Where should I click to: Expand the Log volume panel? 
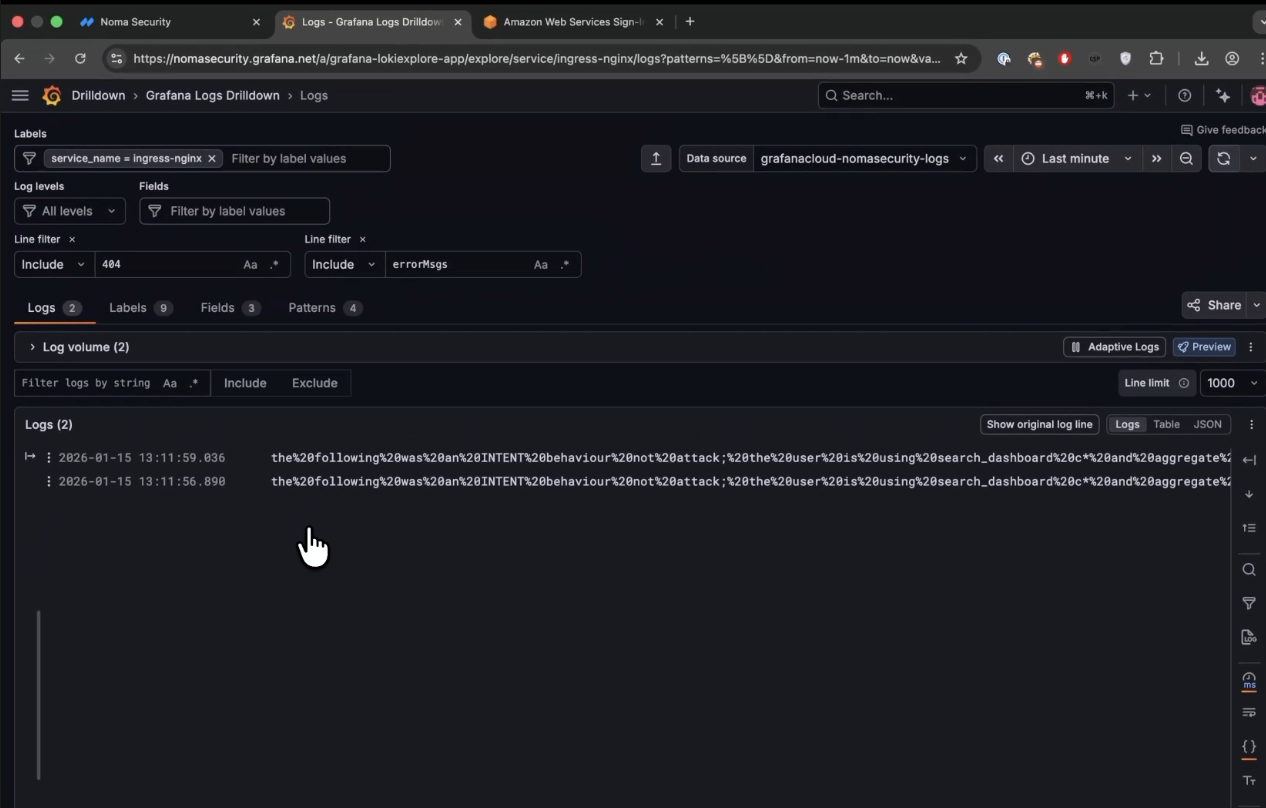[33, 347]
